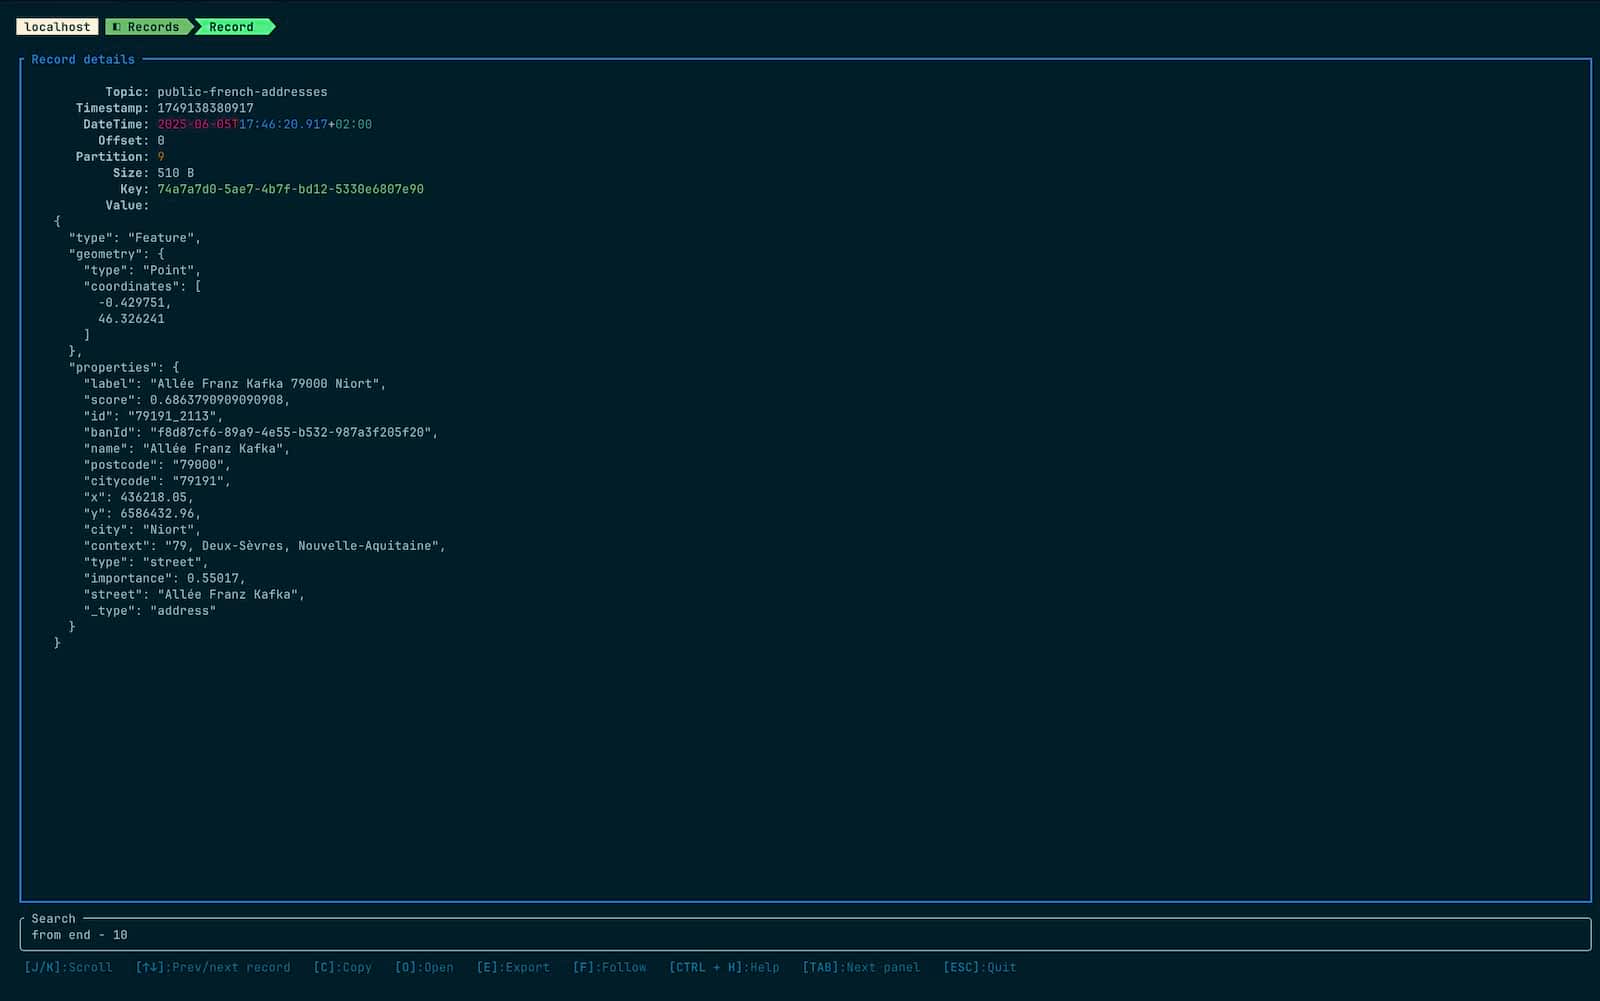Click the [F]:Follow shortcut hint

click(609, 967)
